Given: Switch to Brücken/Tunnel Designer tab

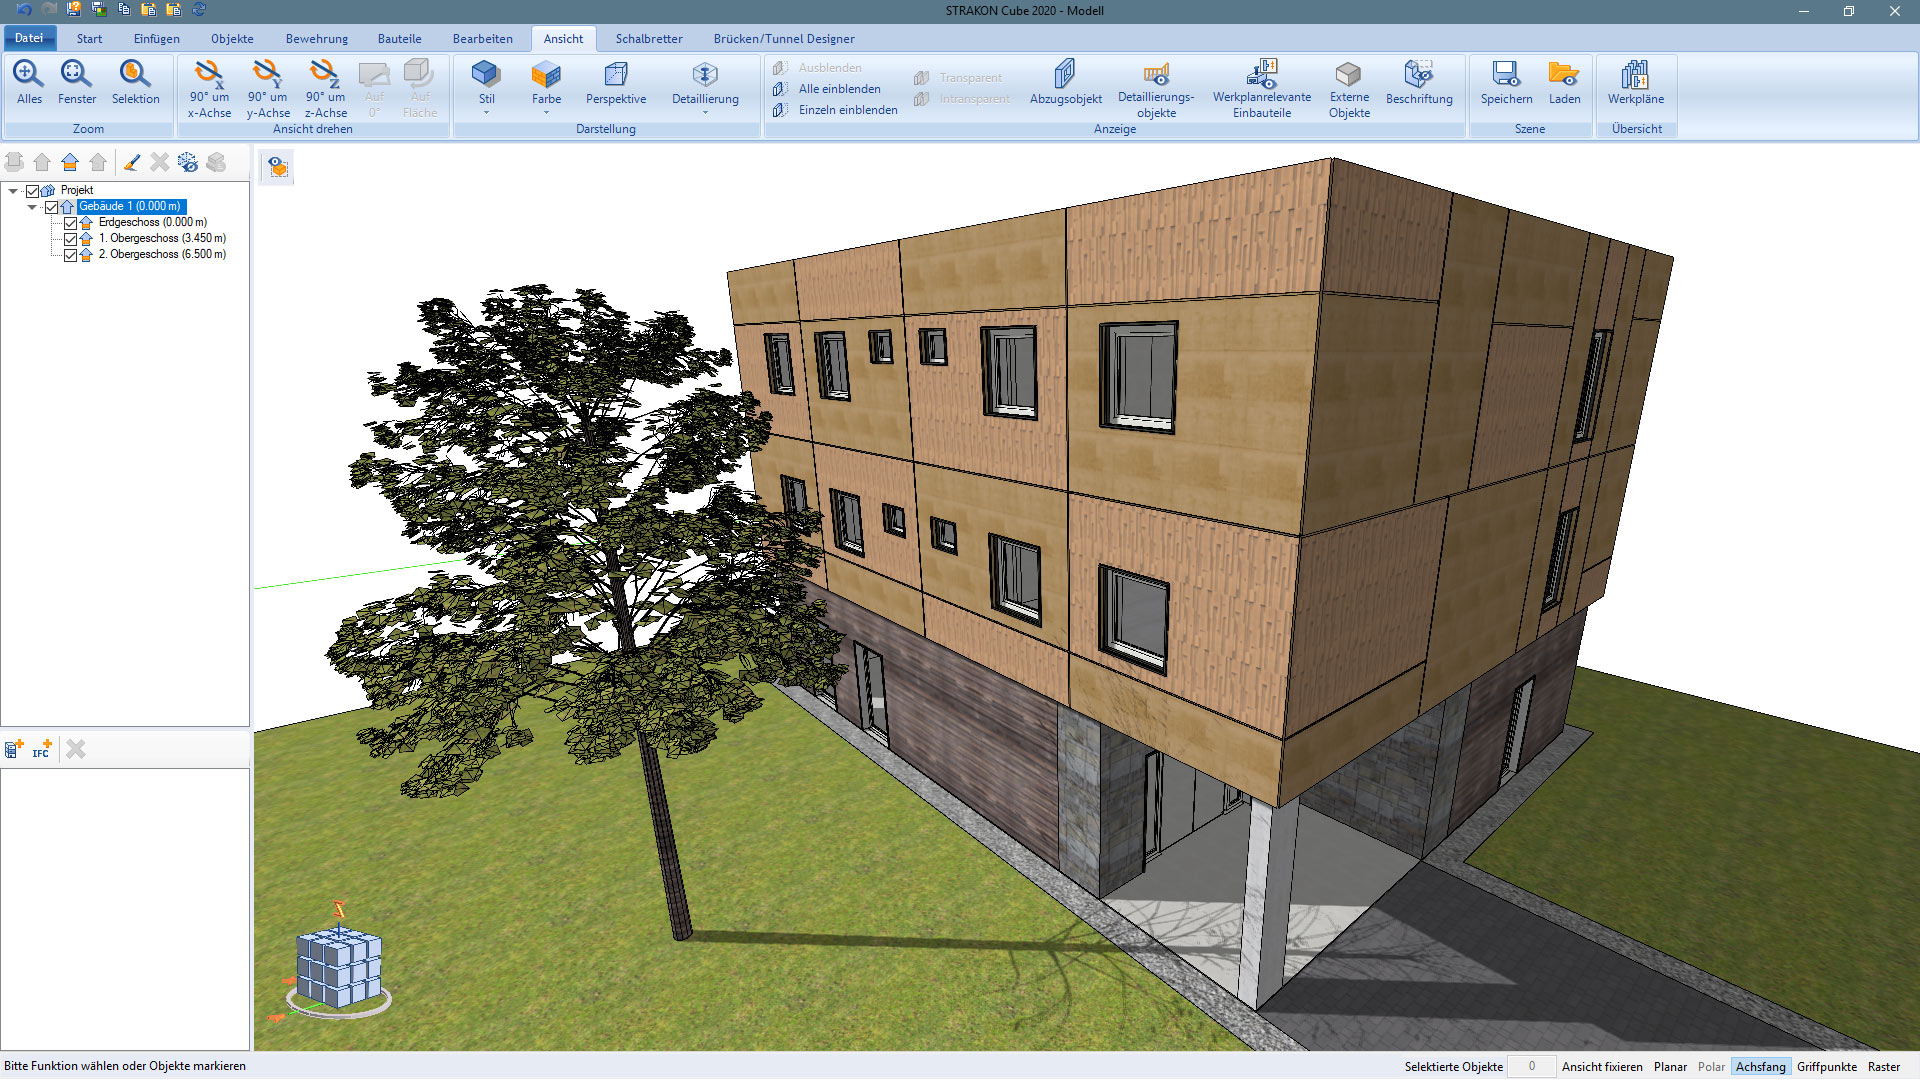Looking at the screenshot, I should 784,39.
